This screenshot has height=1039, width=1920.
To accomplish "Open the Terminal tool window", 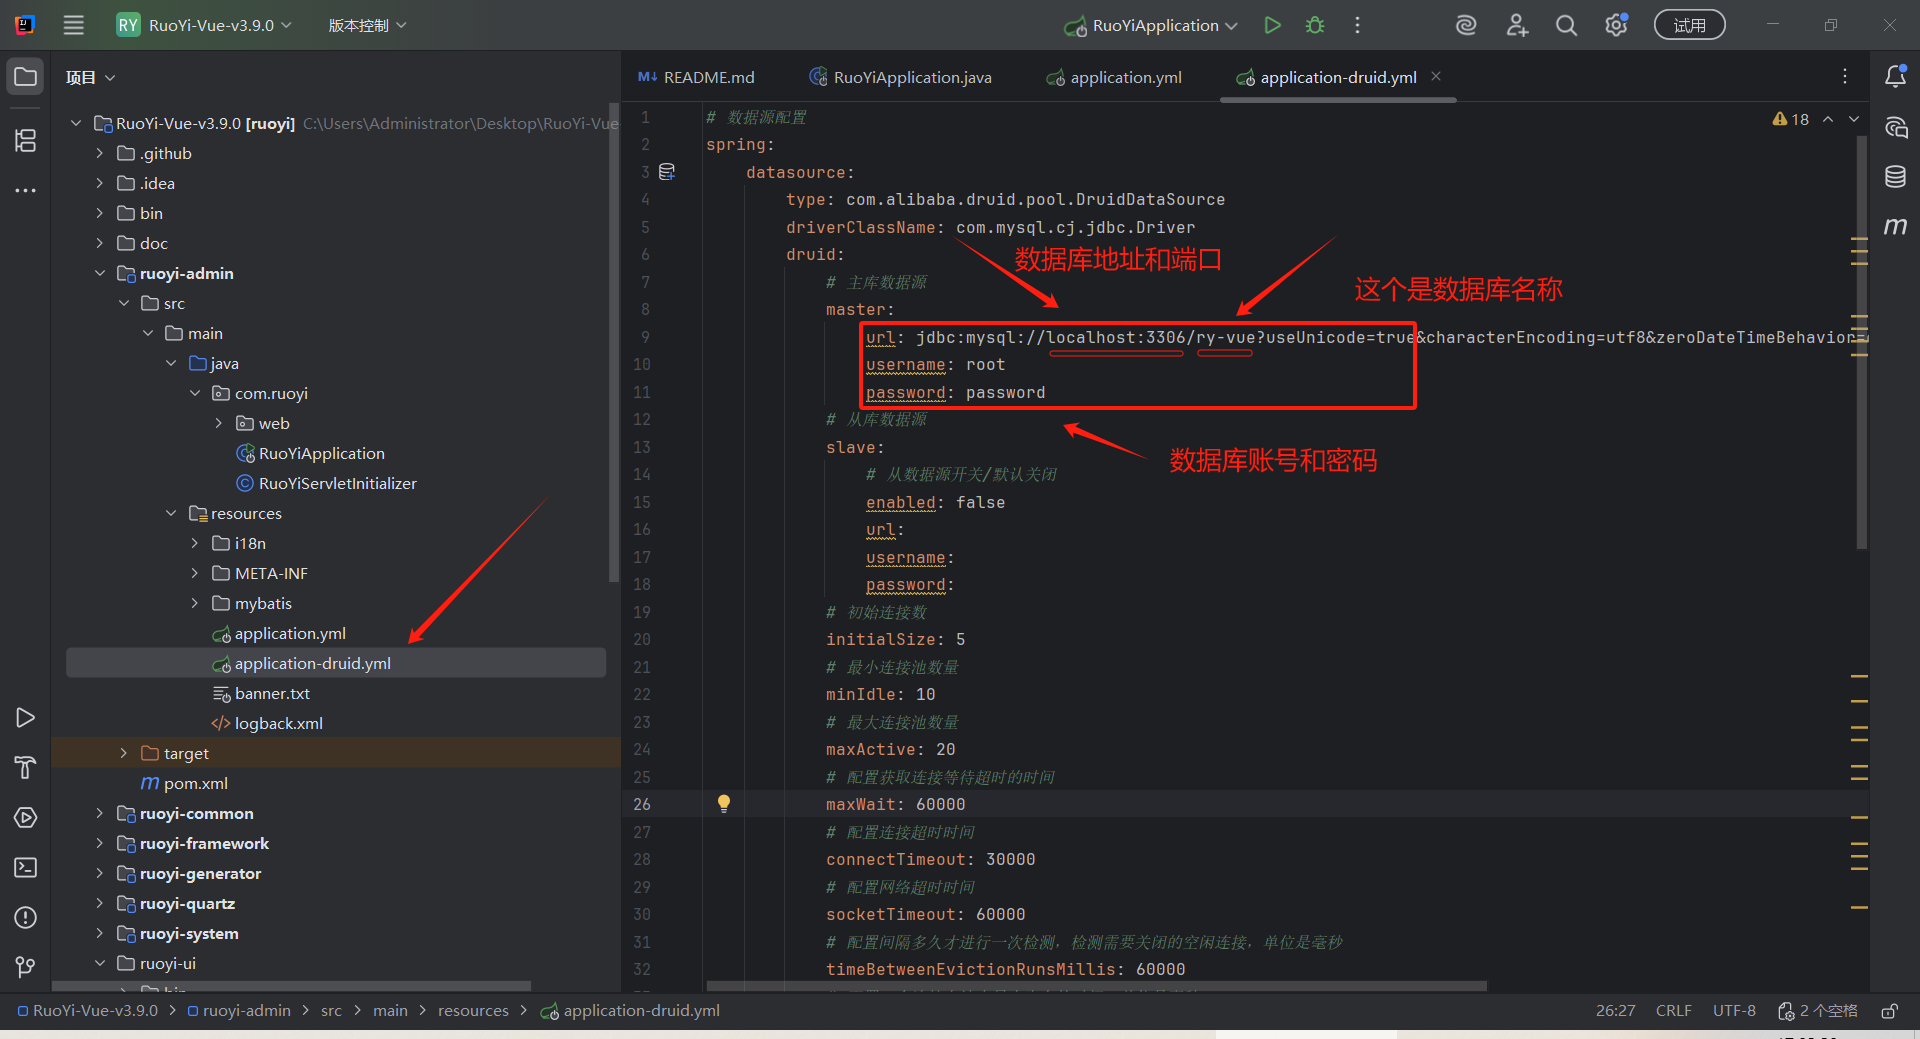I will [26, 867].
